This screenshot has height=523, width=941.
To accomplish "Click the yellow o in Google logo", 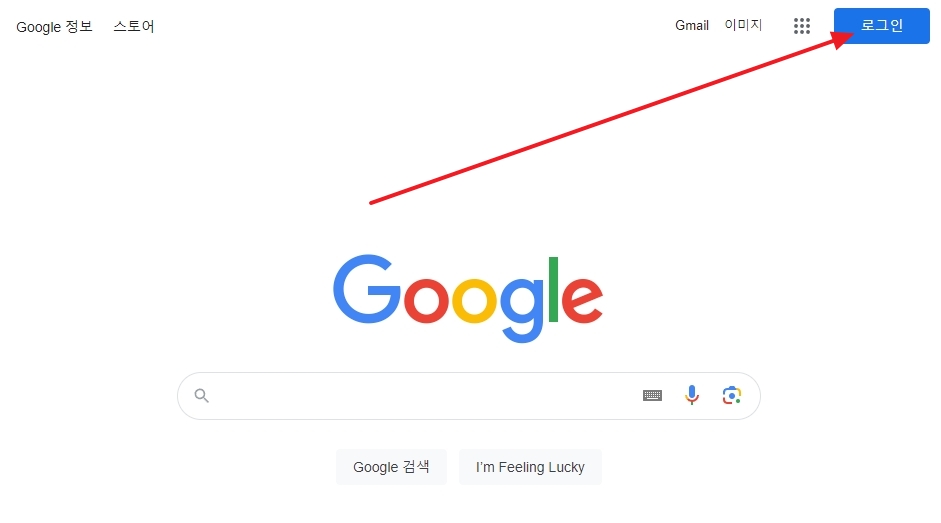I will click(x=474, y=299).
